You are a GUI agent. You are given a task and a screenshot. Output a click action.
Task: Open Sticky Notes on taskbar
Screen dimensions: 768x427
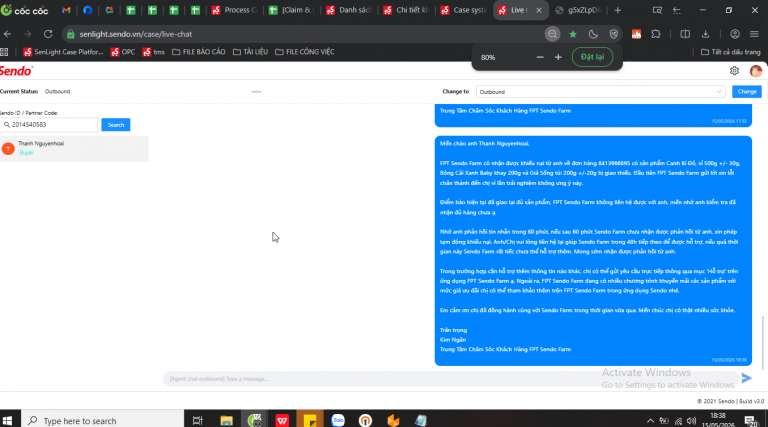(310, 420)
